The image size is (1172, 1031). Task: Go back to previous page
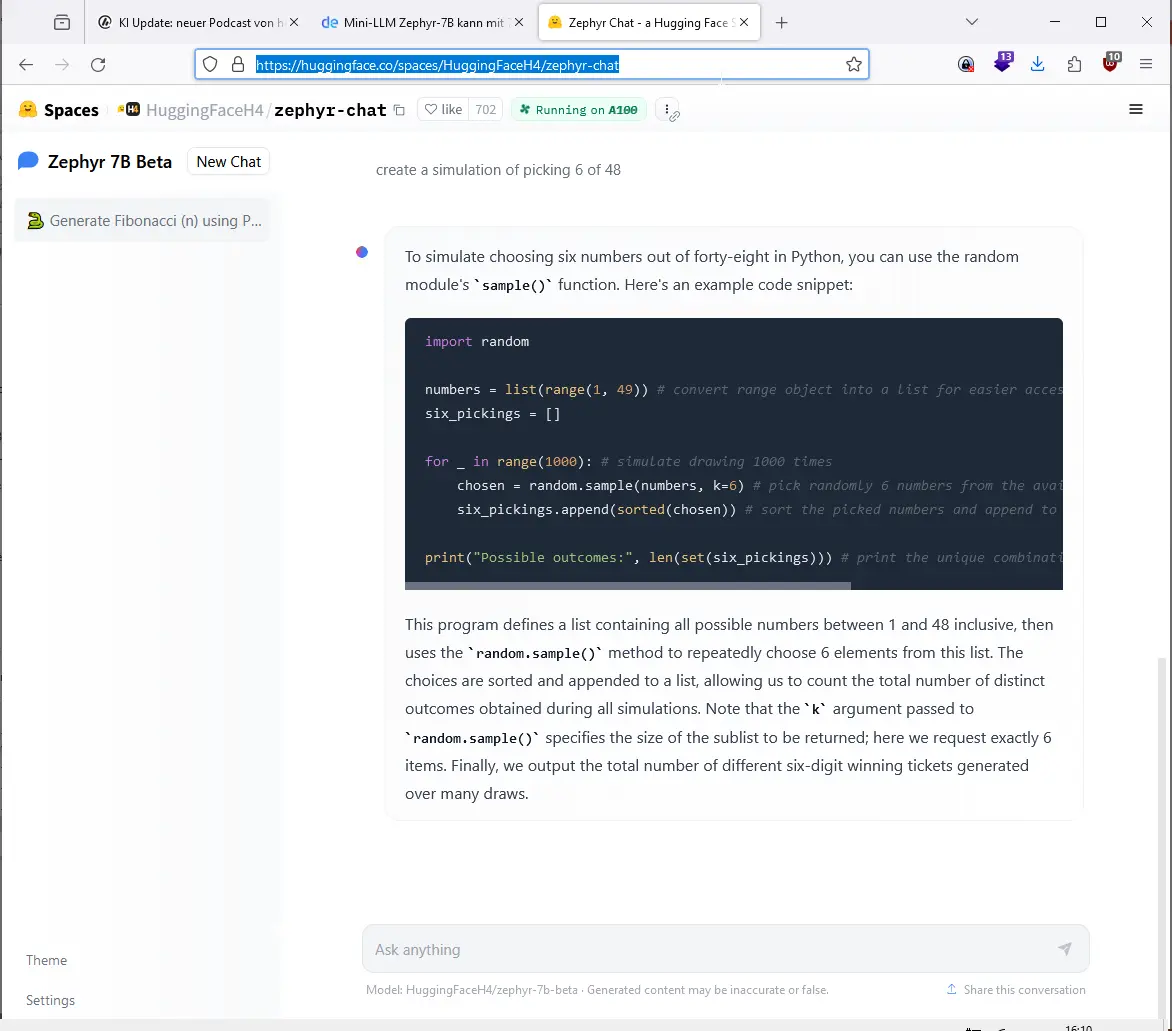(26, 64)
